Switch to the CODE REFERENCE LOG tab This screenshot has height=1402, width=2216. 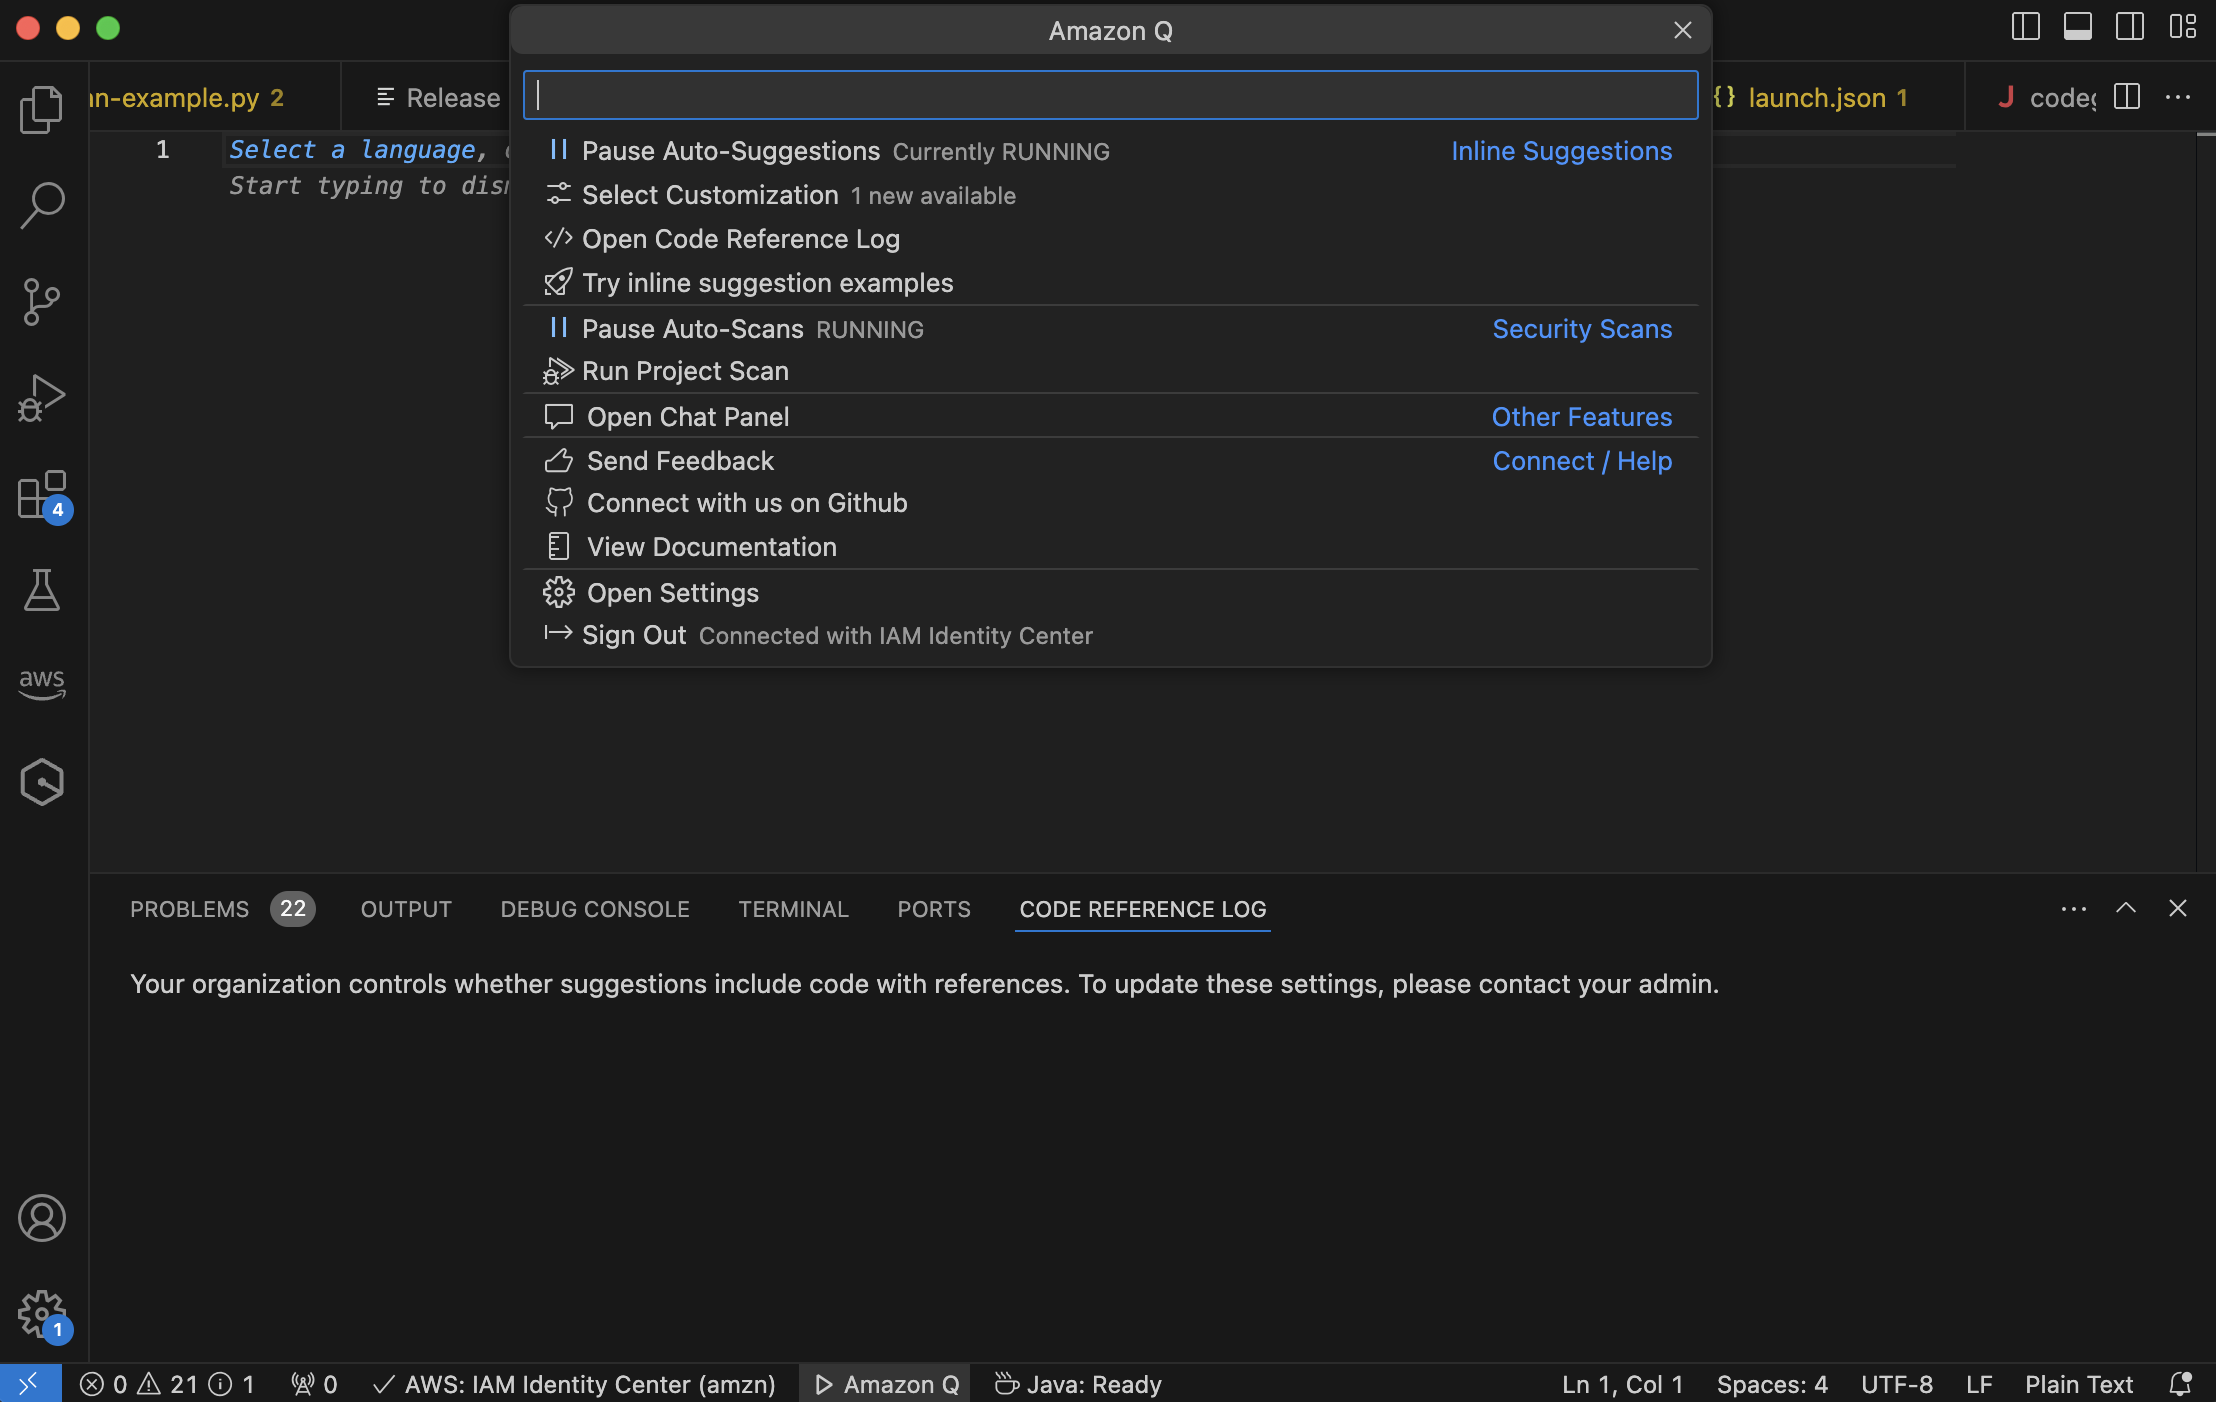pos(1144,908)
